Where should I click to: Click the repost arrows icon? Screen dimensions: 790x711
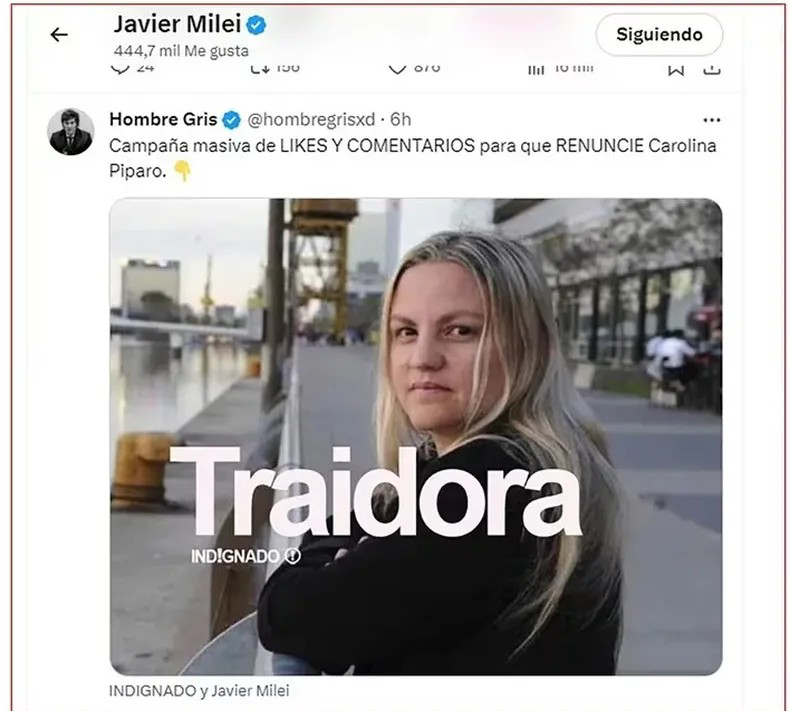(x=260, y=69)
